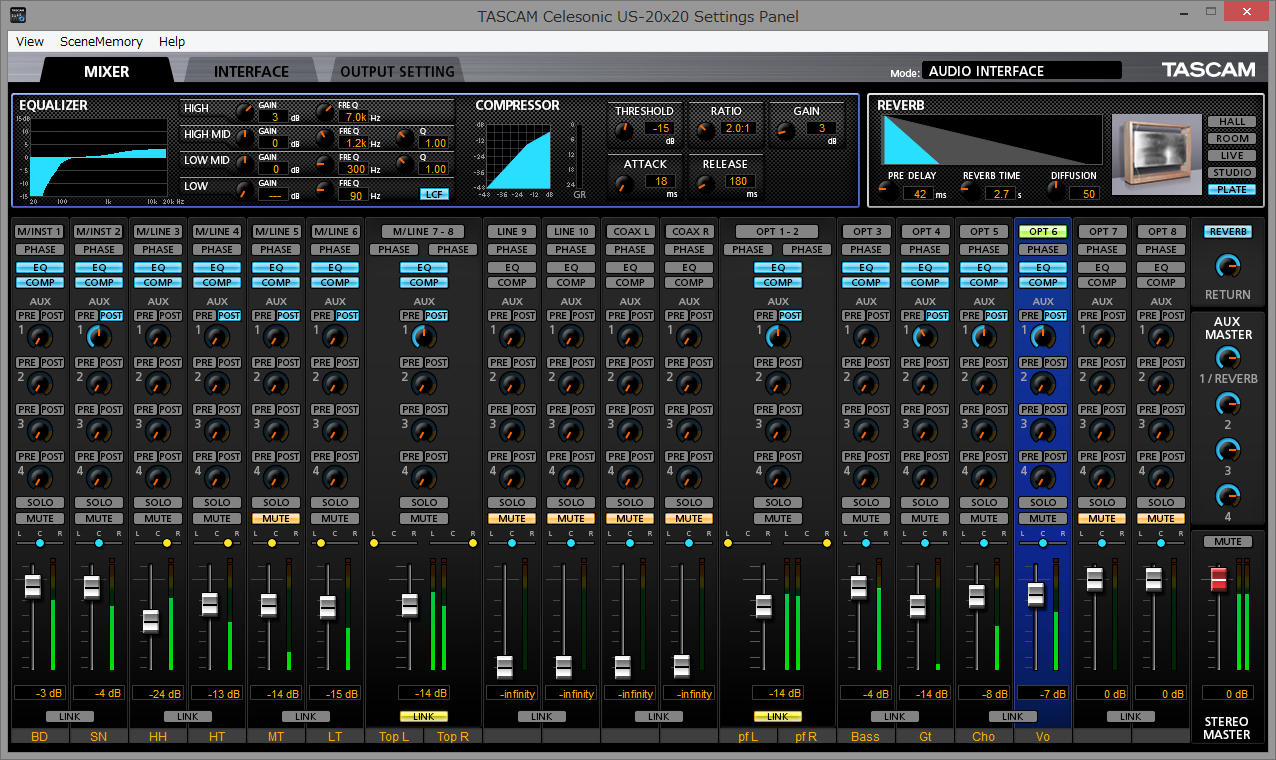Select the M/LINE 7 - 8 channel
This screenshot has width=1276, height=760.
tap(424, 232)
